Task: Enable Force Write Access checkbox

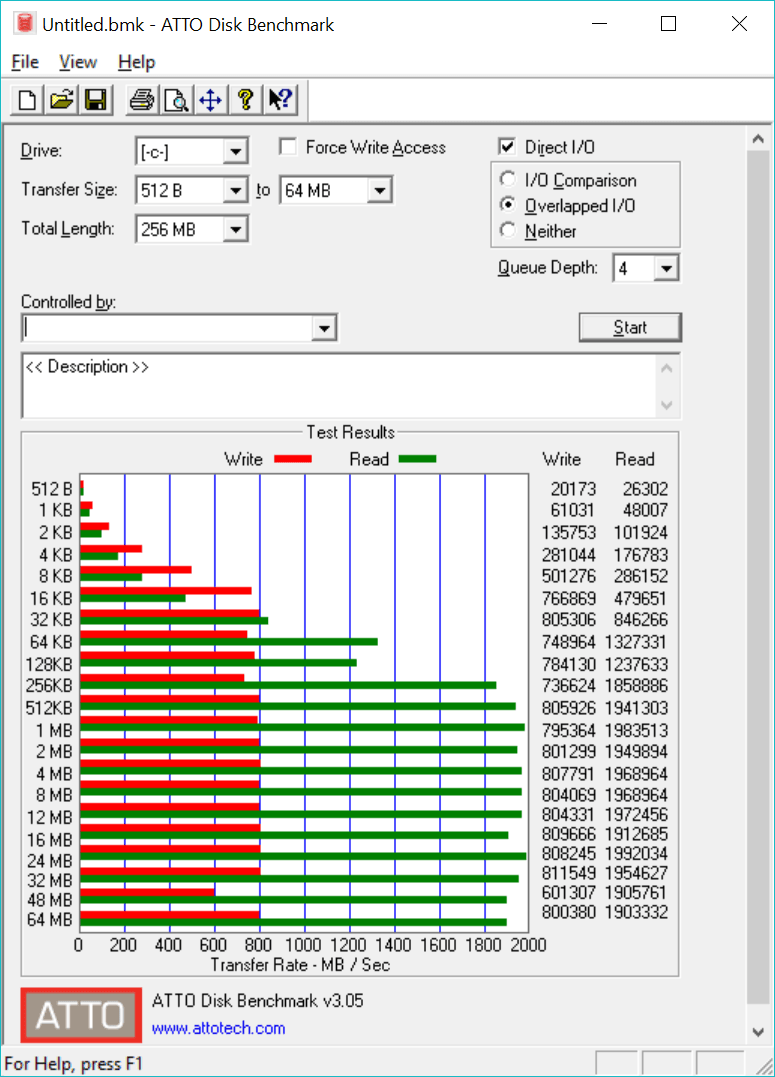Action: tap(288, 146)
